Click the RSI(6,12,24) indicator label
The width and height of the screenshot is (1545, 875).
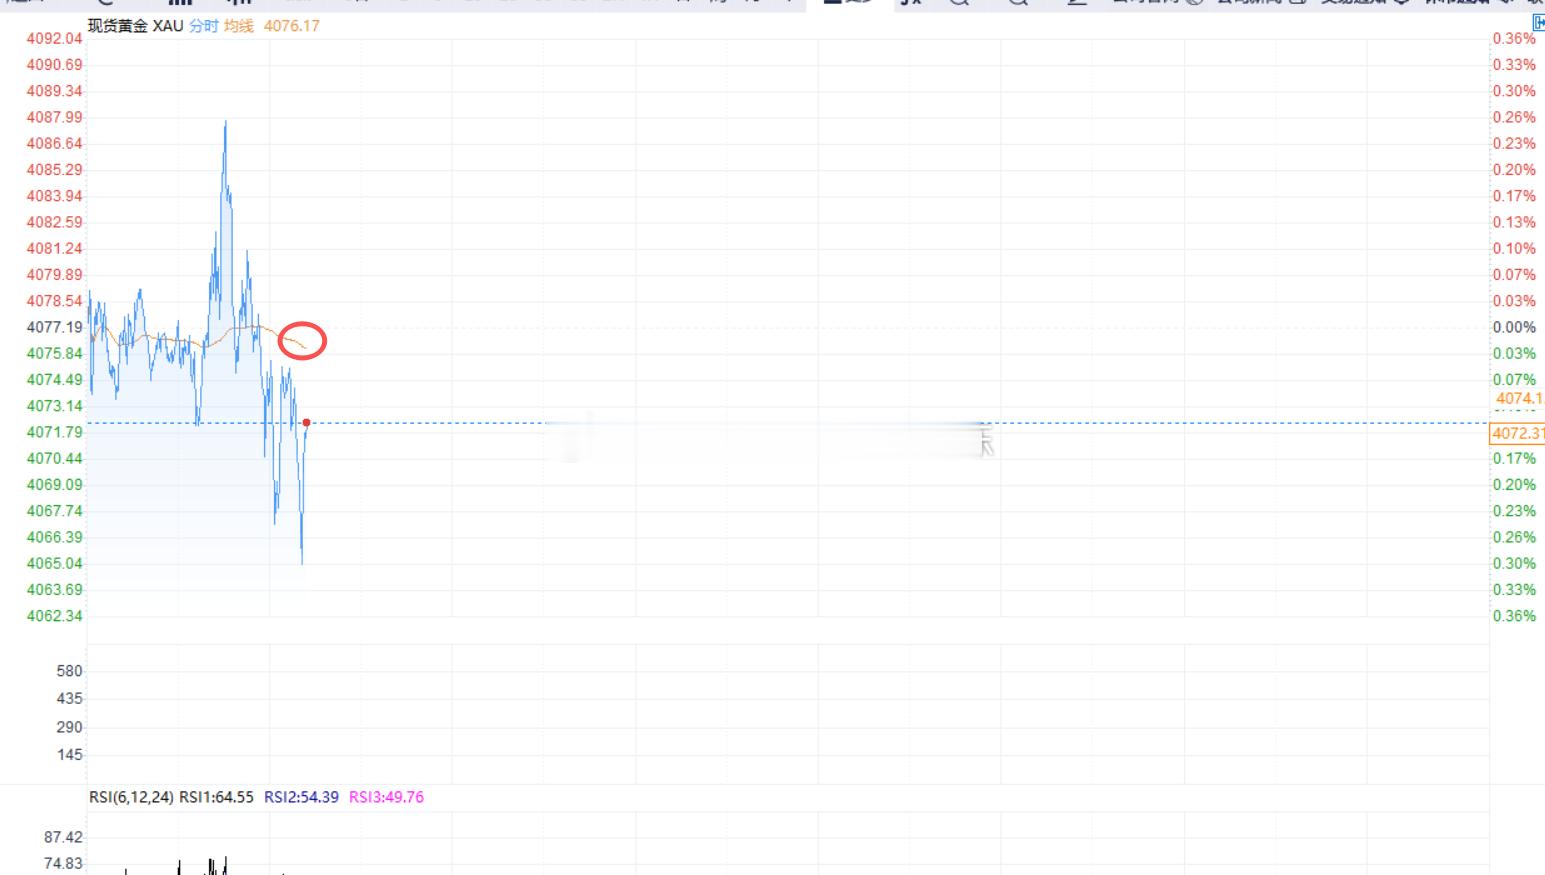point(131,797)
